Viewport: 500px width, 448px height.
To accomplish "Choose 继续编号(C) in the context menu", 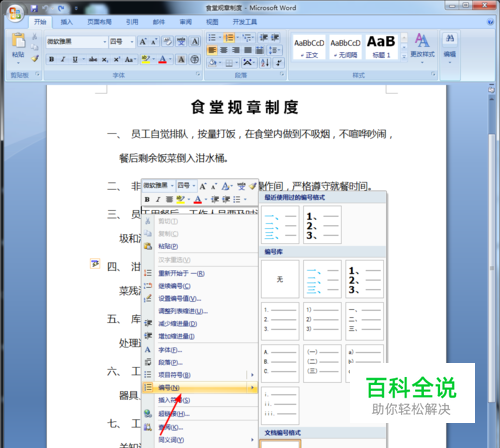I will pyautogui.click(x=200, y=286).
